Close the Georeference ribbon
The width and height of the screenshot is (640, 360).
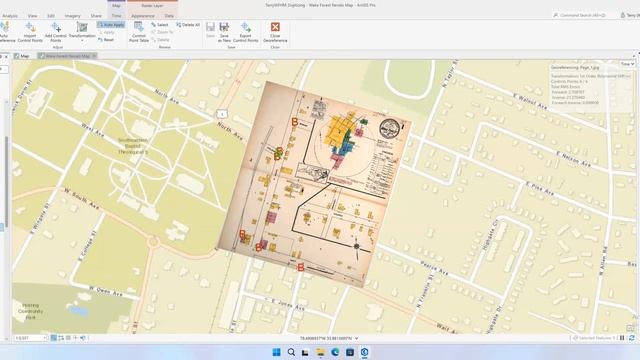(x=275, y=32)
